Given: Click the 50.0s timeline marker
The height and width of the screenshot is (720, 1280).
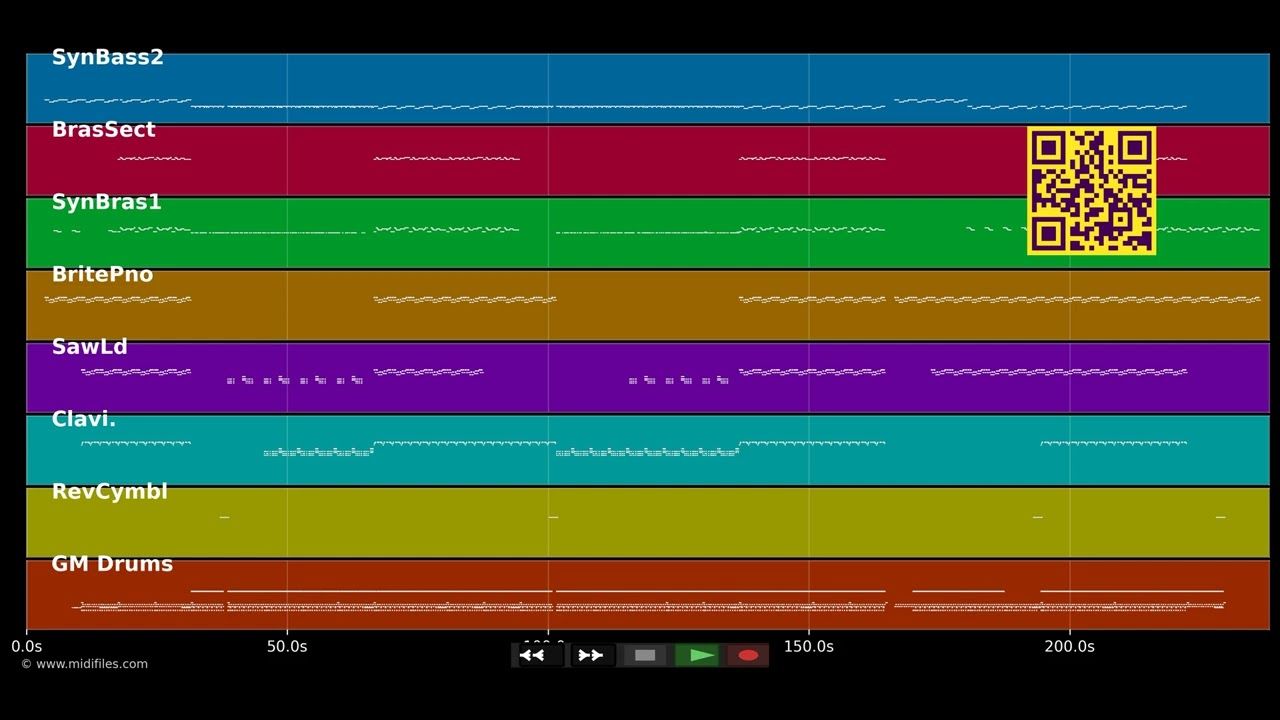Looking at the screenshot, I should click(287, 647).
